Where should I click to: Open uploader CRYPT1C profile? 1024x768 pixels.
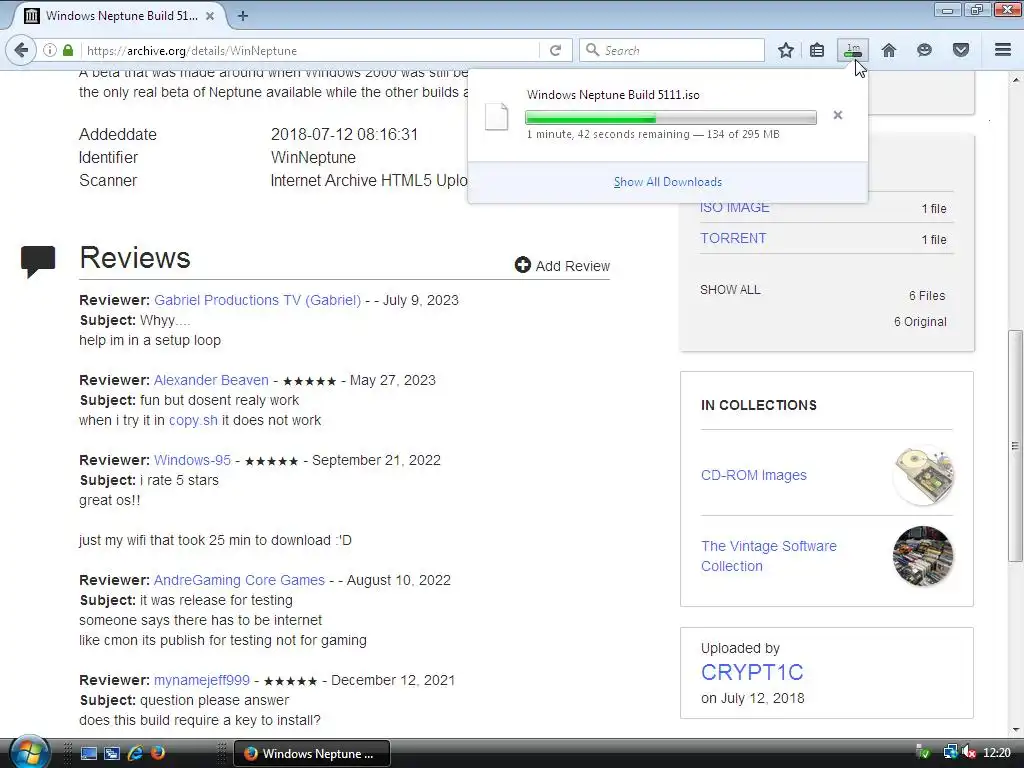point(752,672)
